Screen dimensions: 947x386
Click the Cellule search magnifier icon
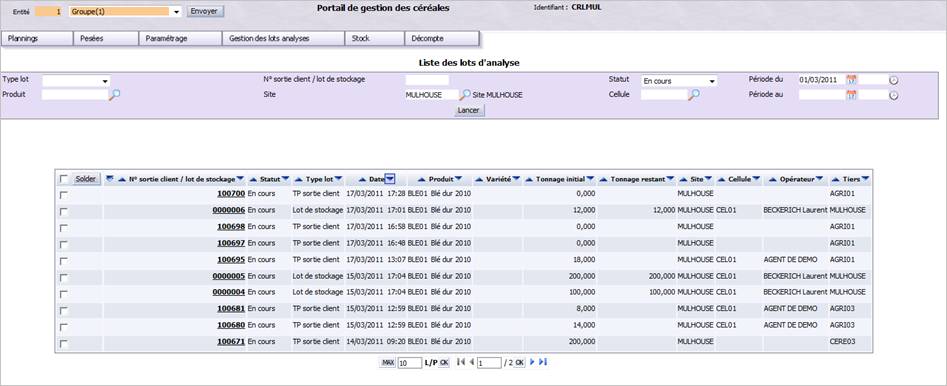click(x=695, y=94)
